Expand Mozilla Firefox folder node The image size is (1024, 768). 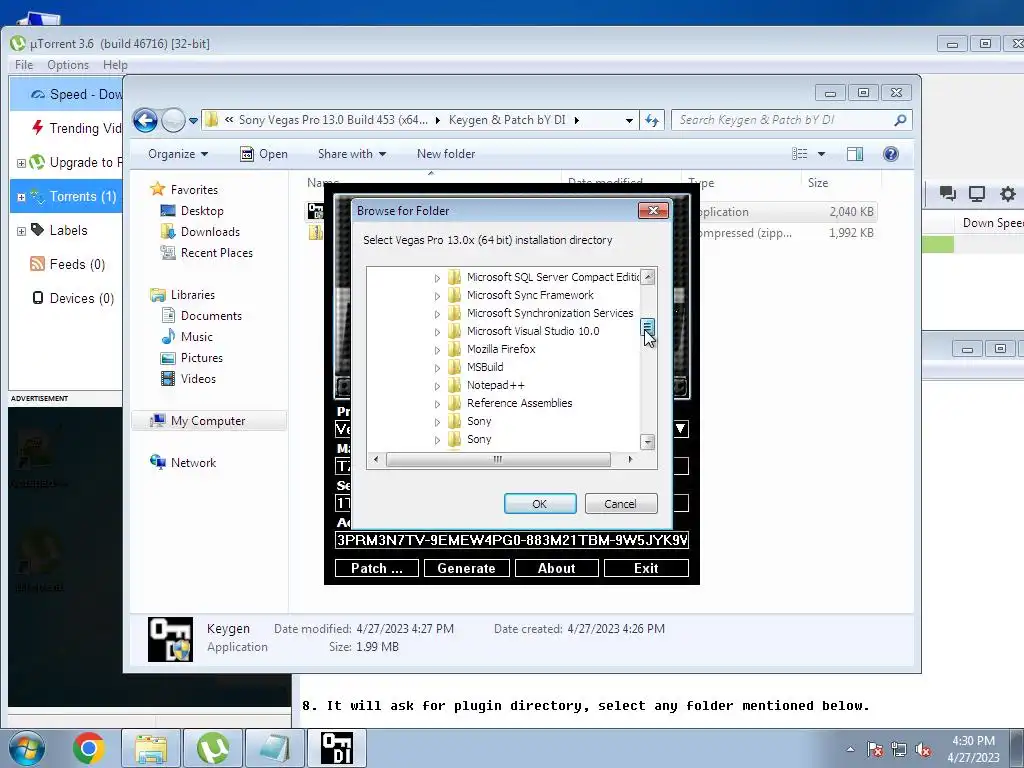pyautogui.click(x=437, y=350)
